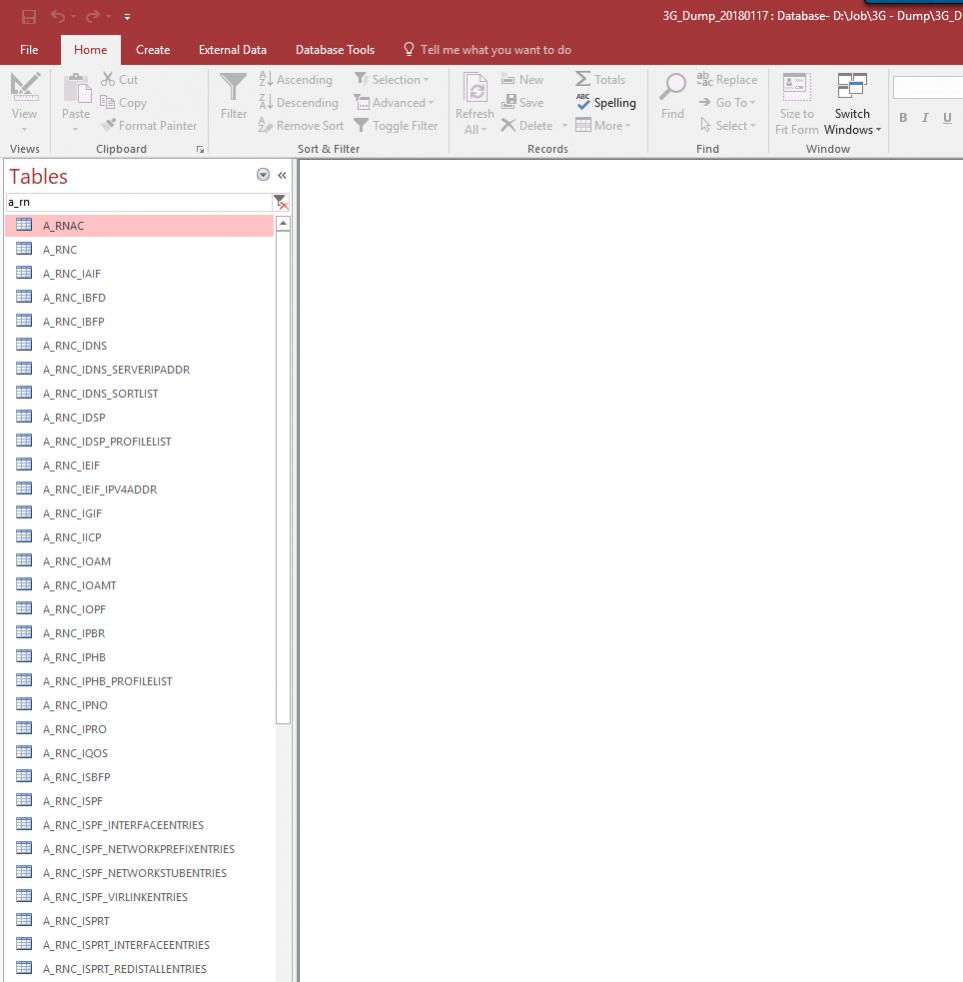Sort Ascending
The width and height of the screenshot is (963, 982).
tap(296, 80)
